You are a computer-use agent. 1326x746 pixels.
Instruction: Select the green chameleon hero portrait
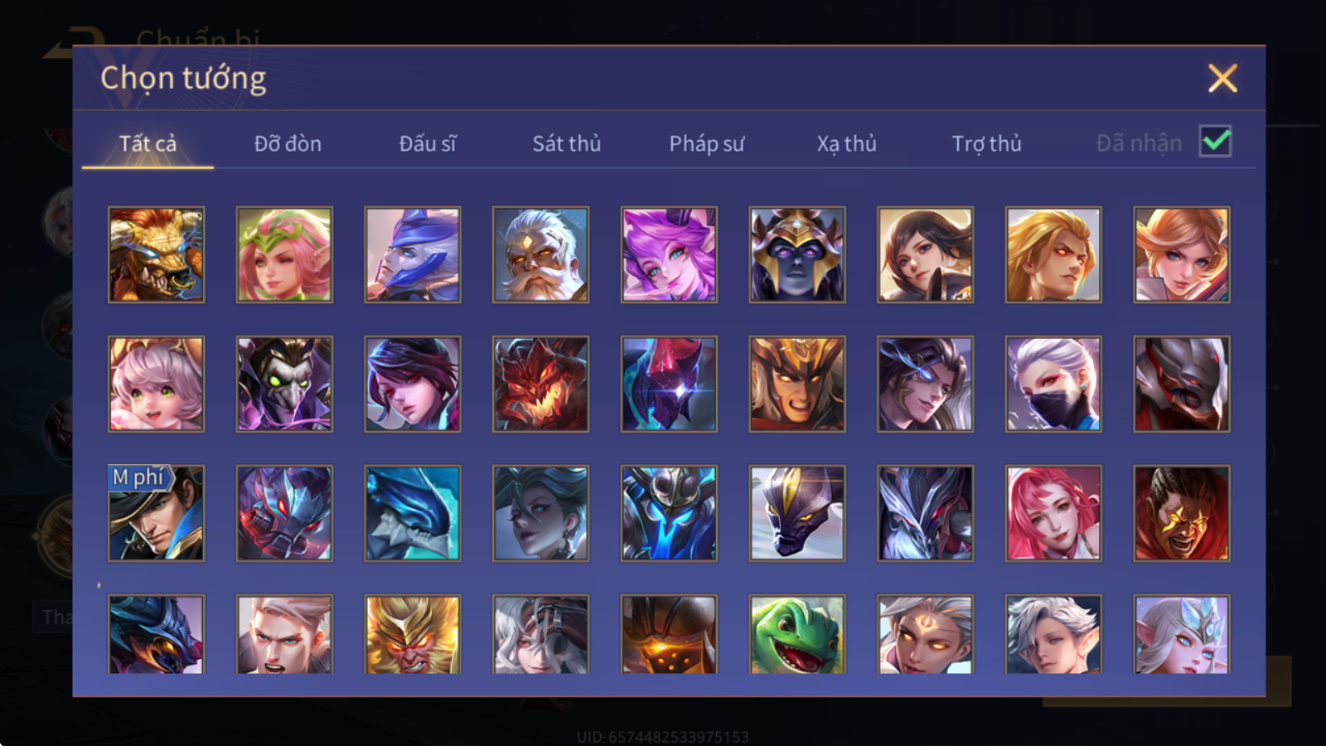coord(797,634)
